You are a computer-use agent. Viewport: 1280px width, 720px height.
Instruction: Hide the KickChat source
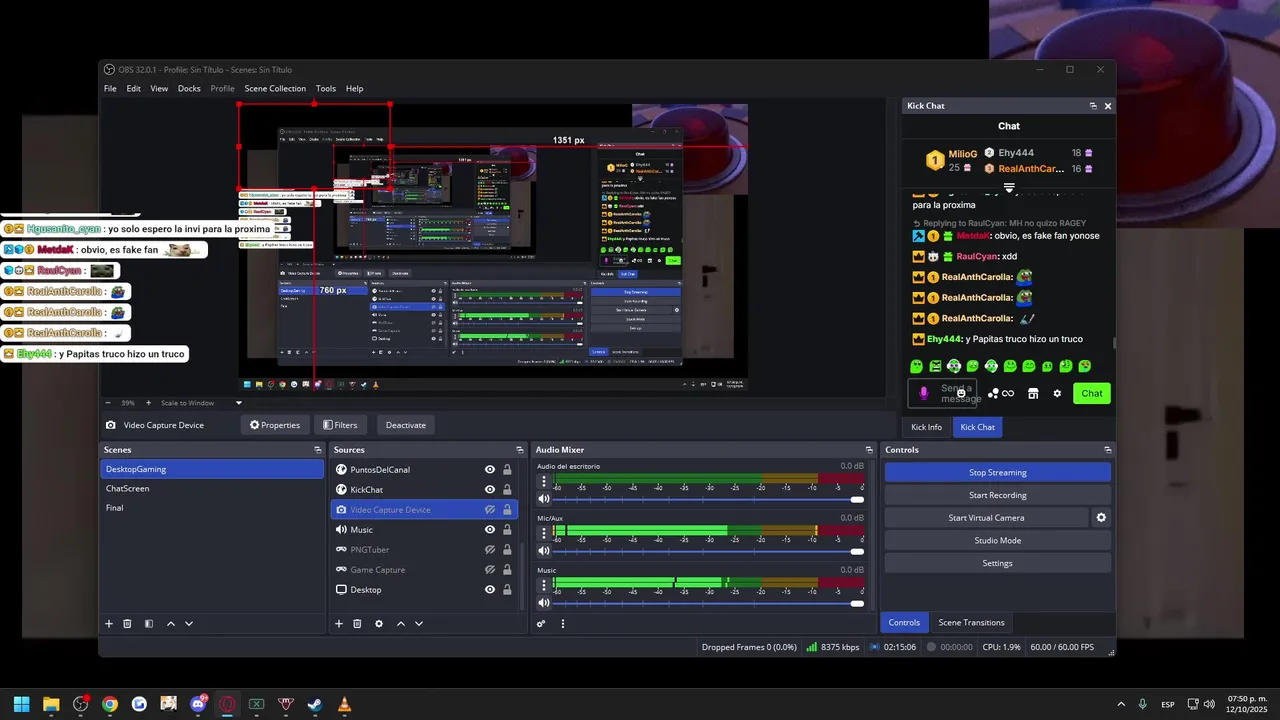click(x=490, y=490)
